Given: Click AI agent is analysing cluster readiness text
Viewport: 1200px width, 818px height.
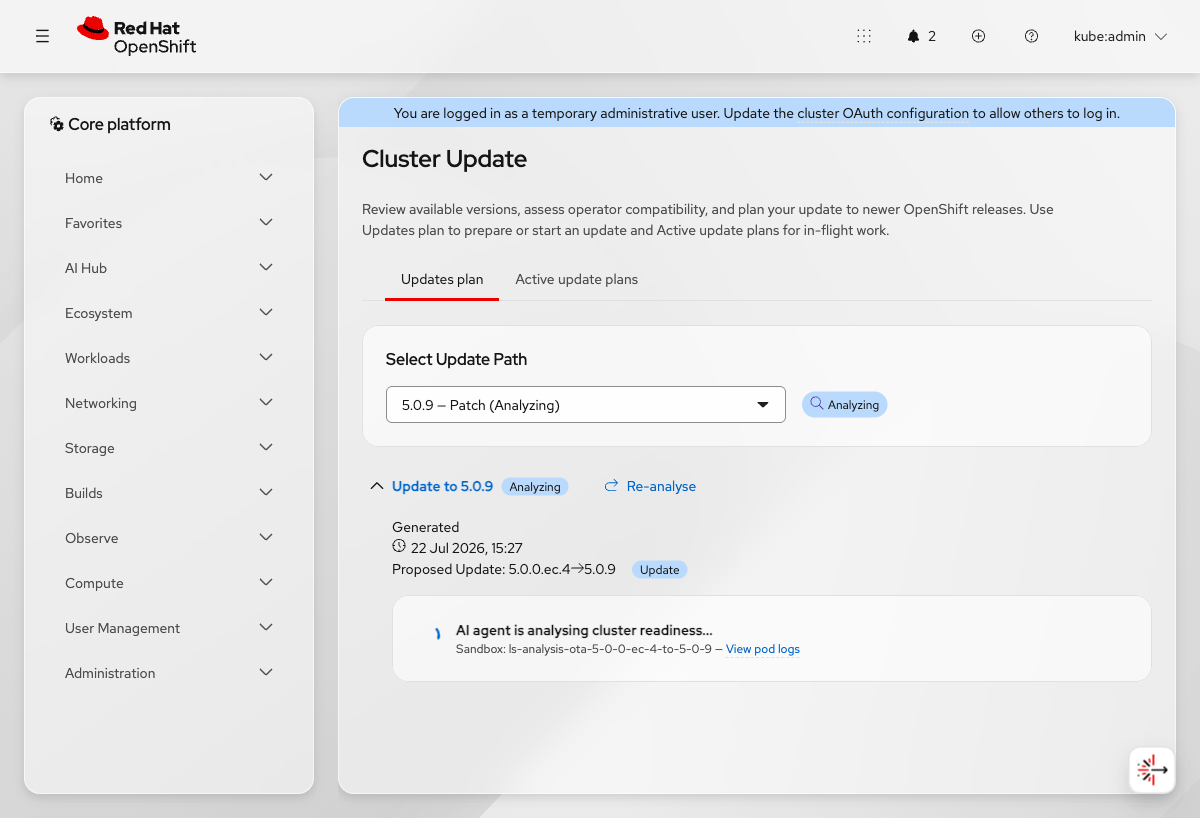Looking at the screenshot, I should point(584,630).
